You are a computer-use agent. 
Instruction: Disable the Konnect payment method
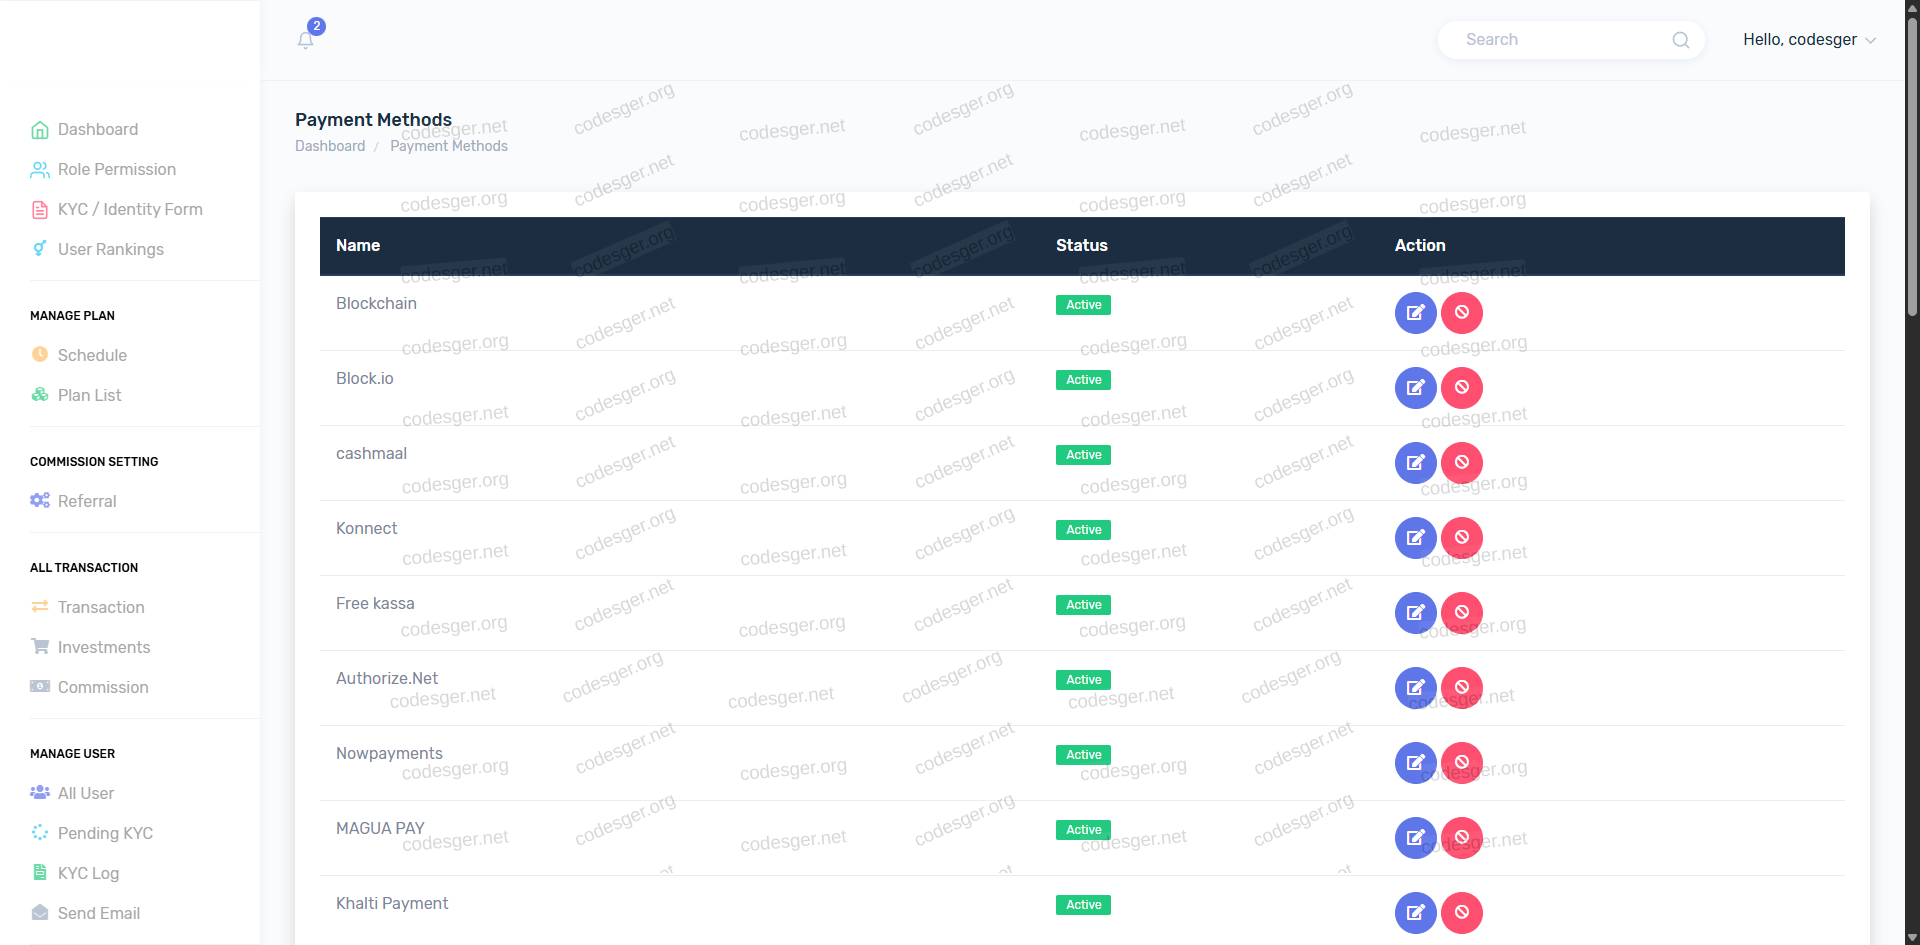point(1461,538)
